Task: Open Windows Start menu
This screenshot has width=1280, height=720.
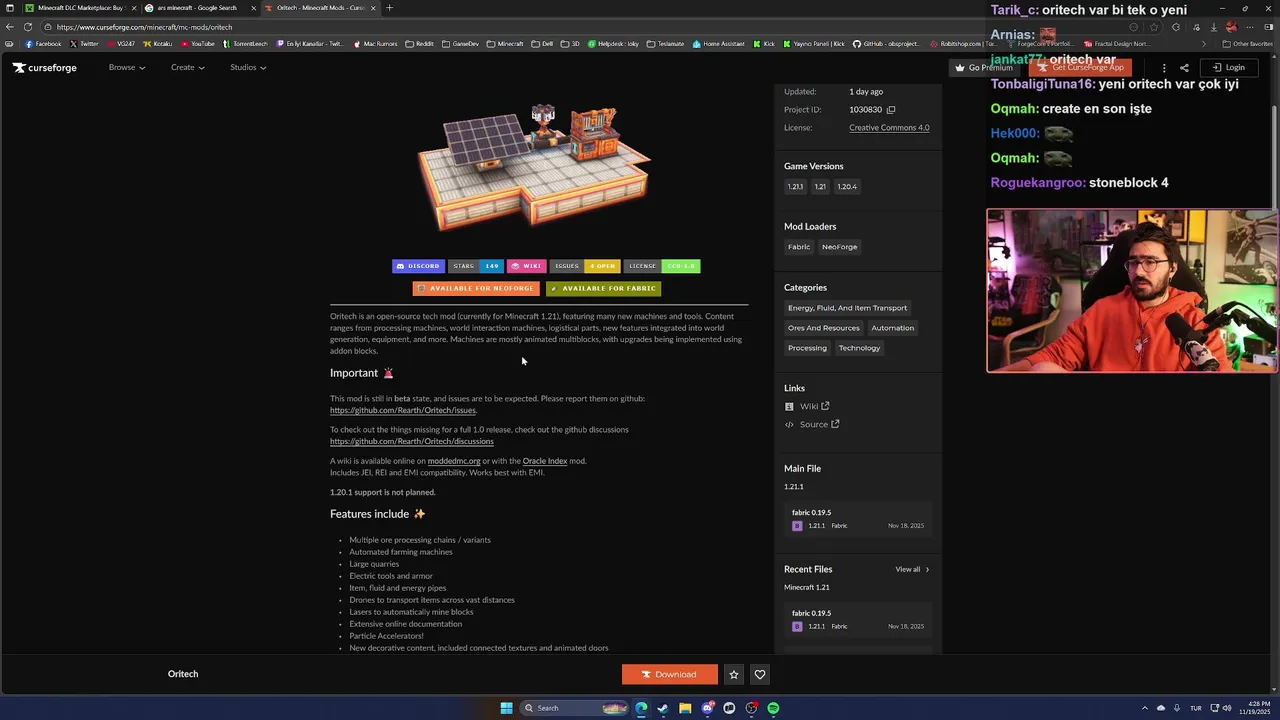Action: point(506,708)
